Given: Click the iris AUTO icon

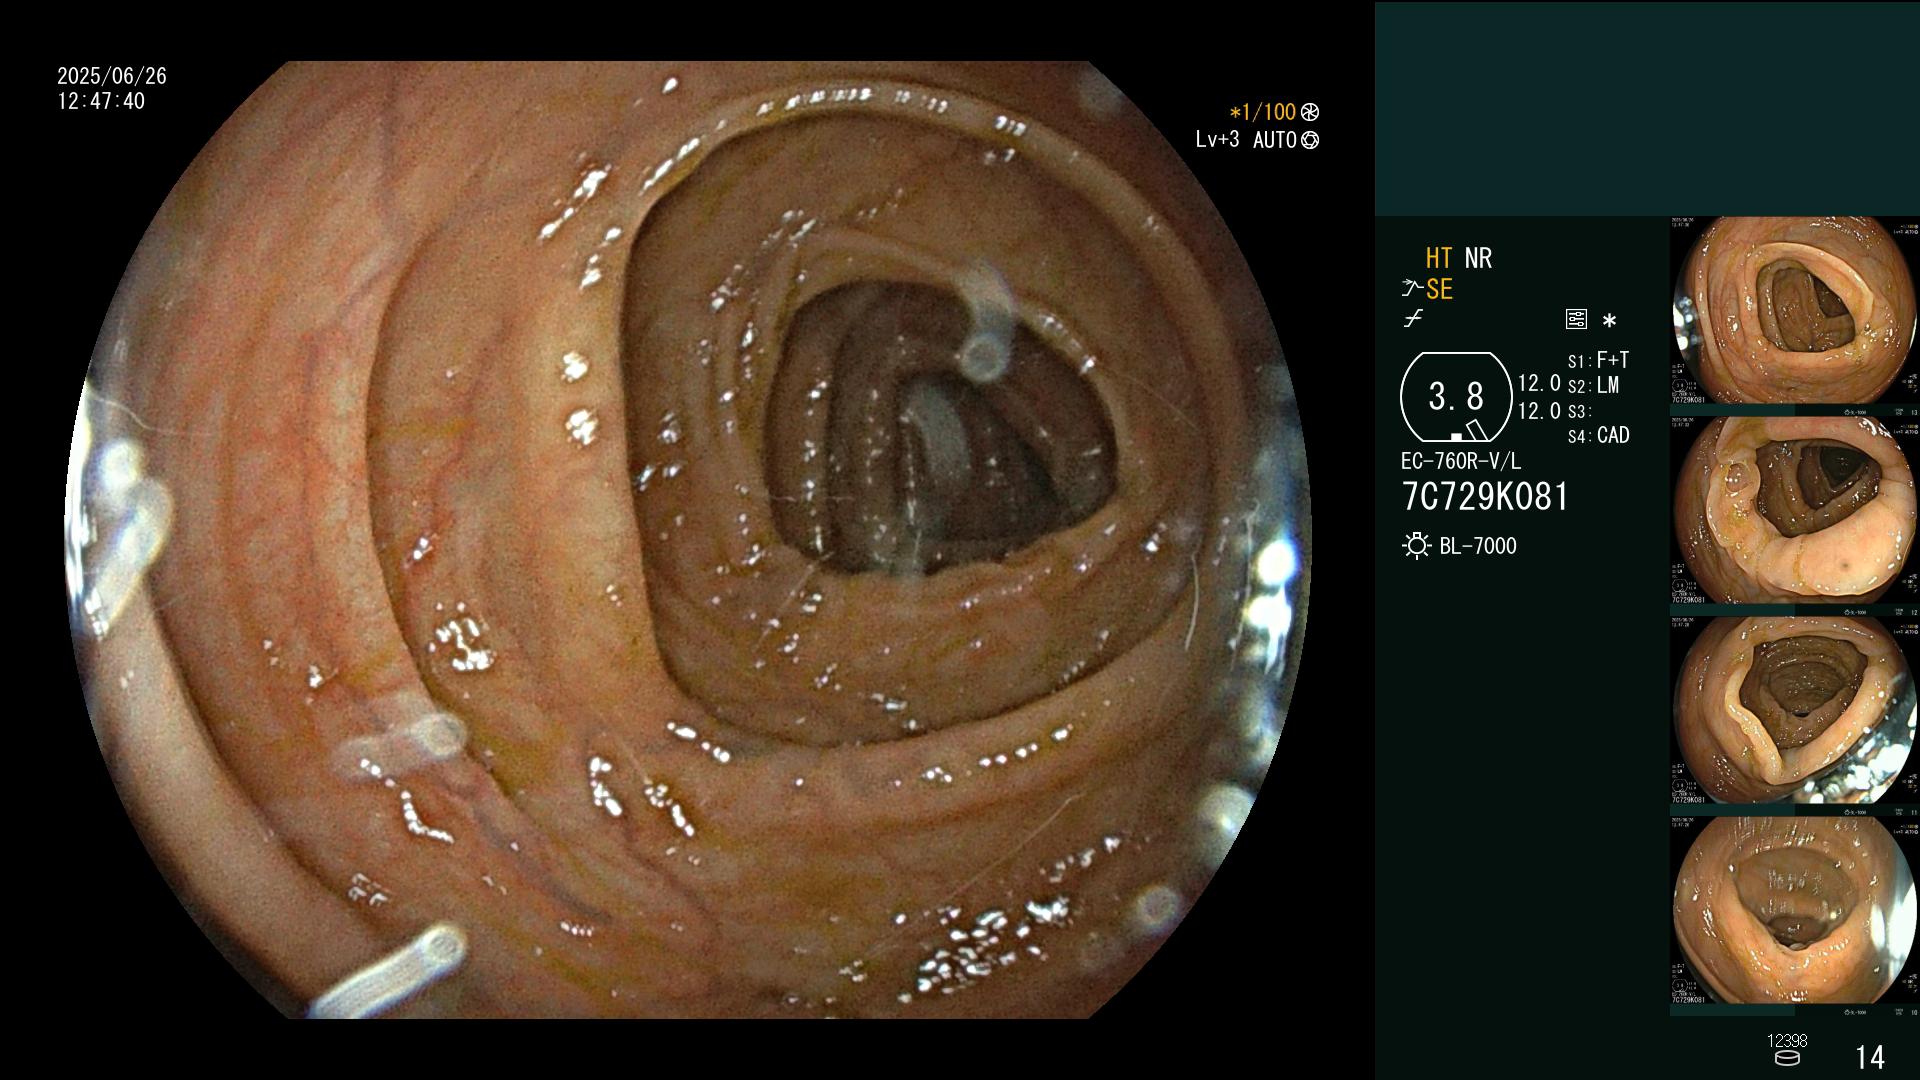Looking at the screenshot, I should (1310, 140).
